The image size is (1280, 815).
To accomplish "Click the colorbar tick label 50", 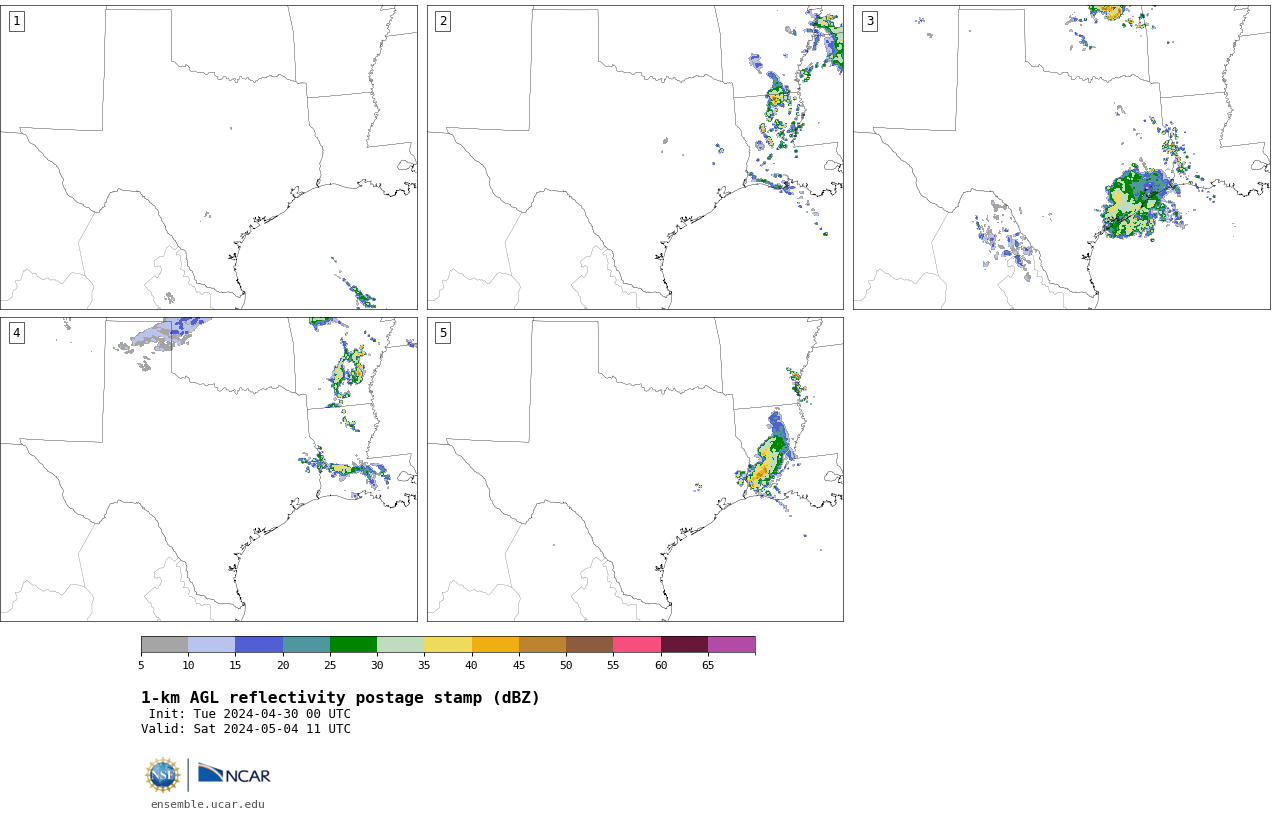I will (566, 665).
